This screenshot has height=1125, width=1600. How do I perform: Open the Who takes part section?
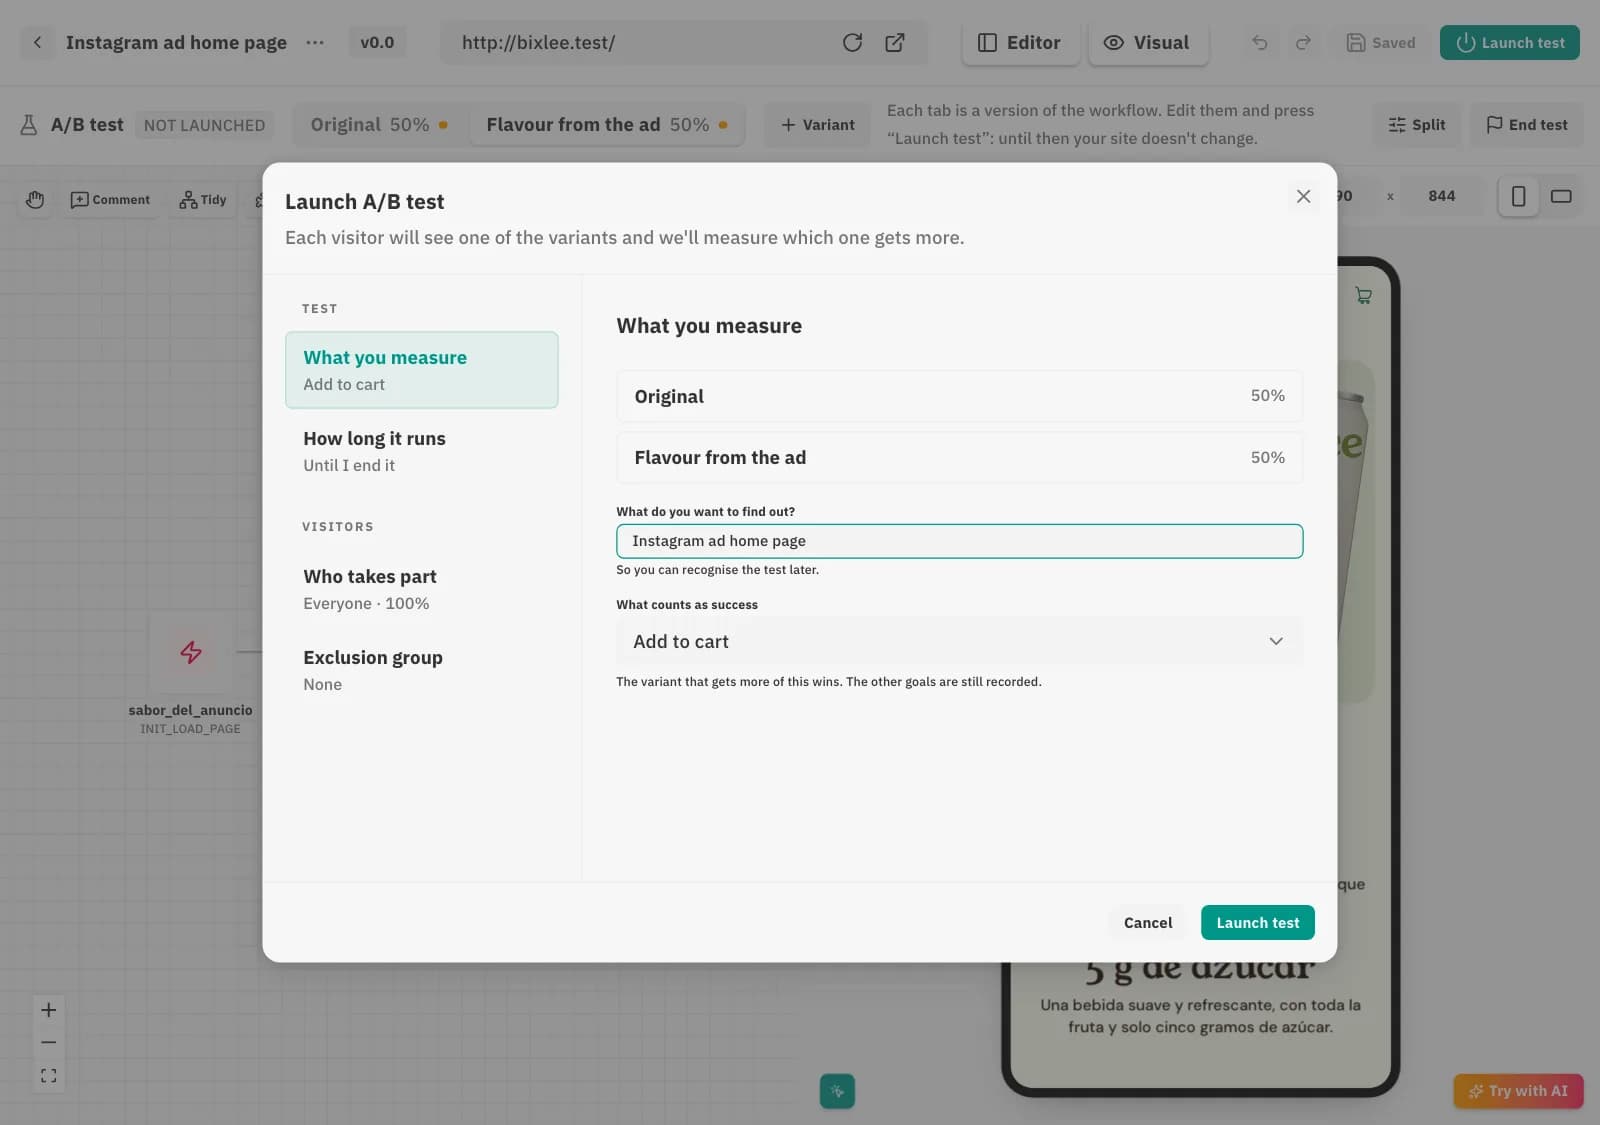coord(421,589)
